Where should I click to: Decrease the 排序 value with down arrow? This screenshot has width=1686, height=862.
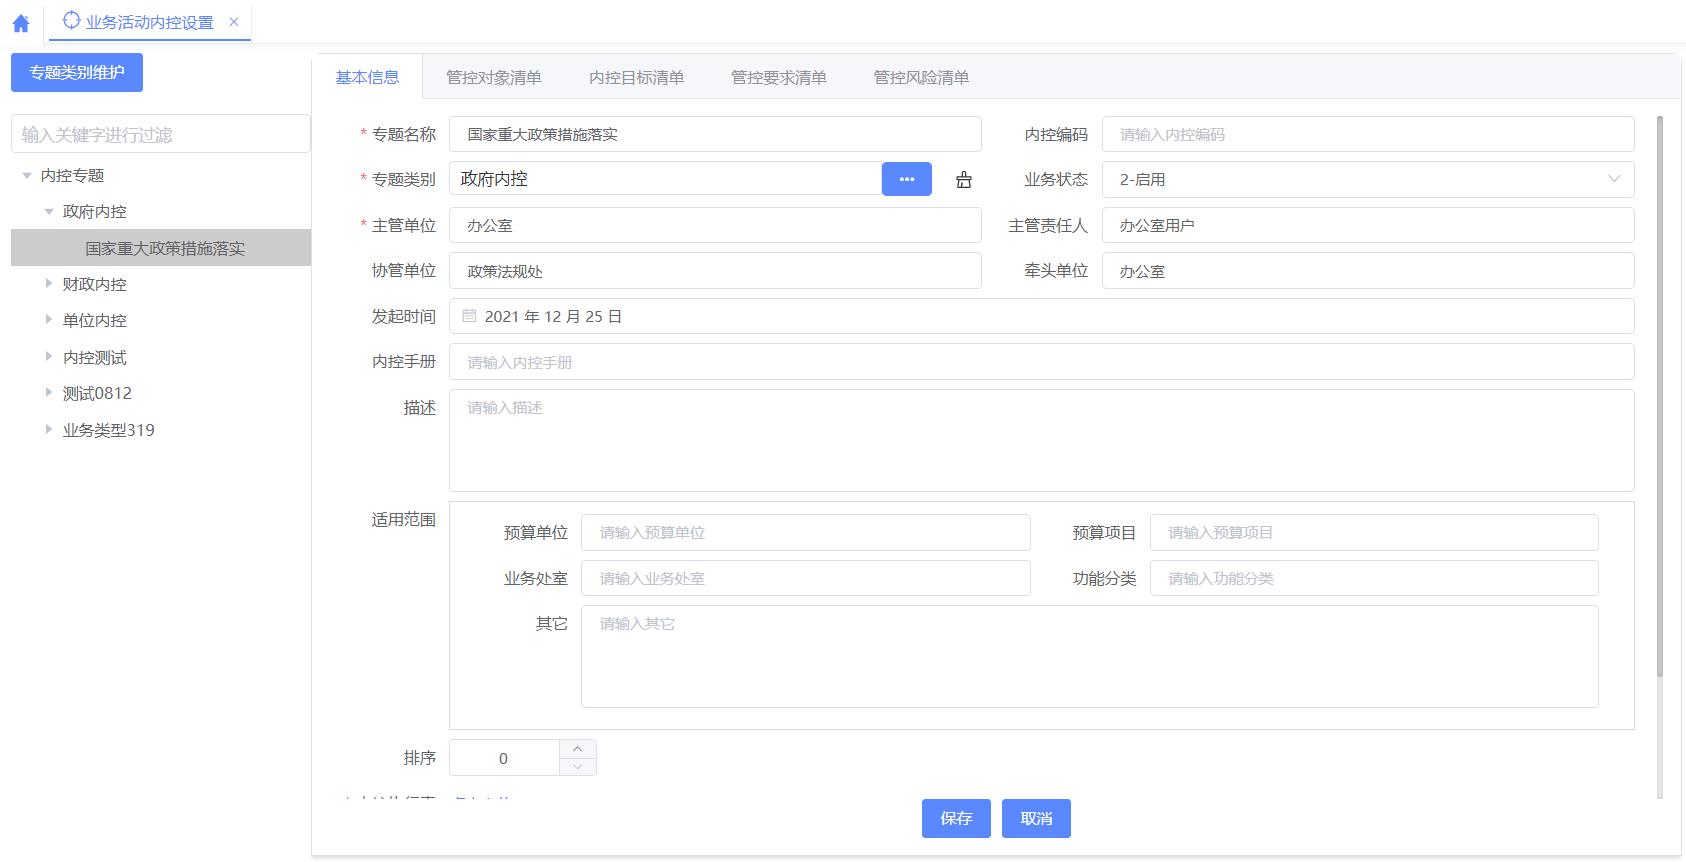pyautogui.click(x=578, y=767)
